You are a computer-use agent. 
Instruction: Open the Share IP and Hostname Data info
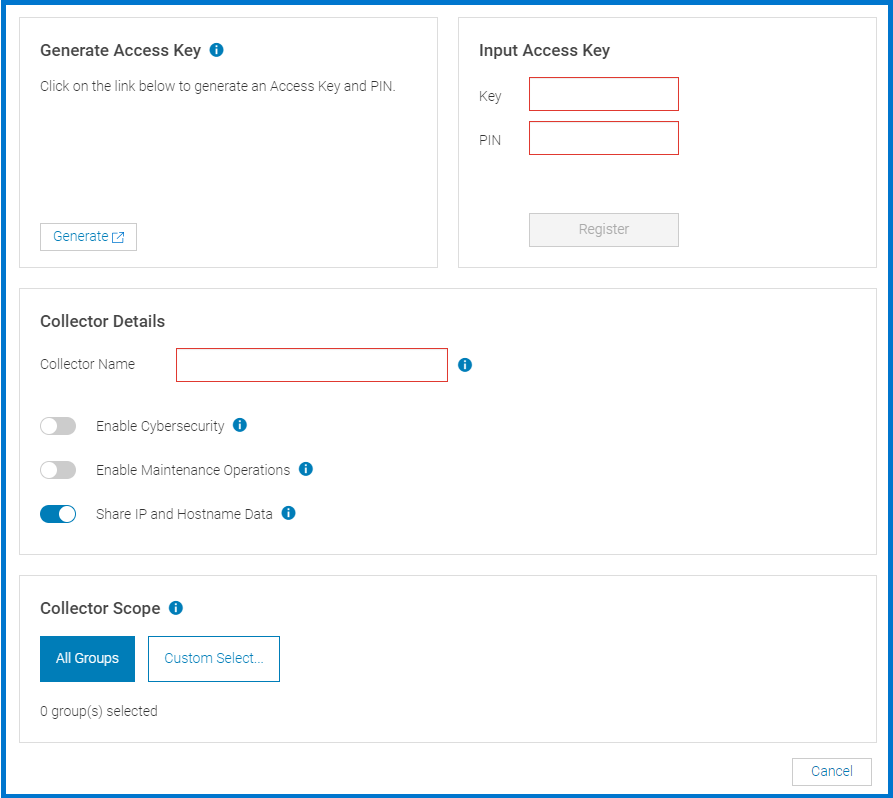[x=289, y=513]
